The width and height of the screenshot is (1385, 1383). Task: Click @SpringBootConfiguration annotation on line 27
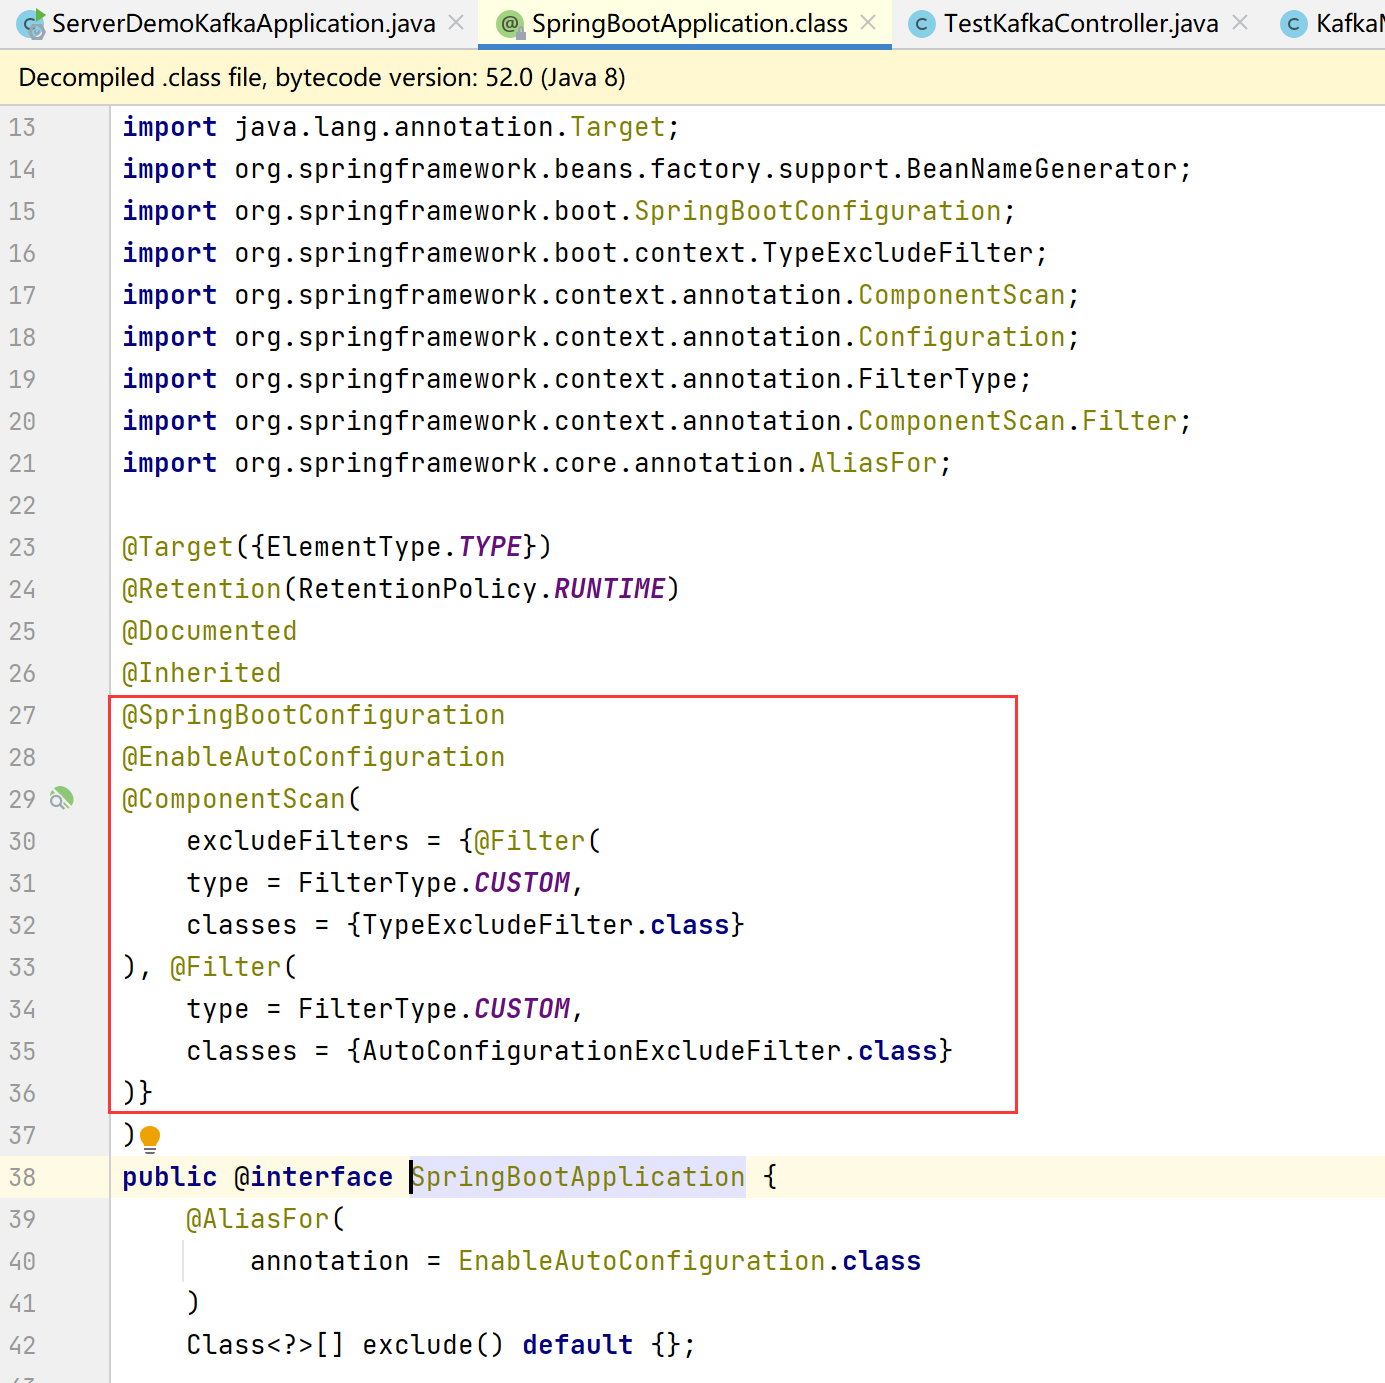click(313, 715)
